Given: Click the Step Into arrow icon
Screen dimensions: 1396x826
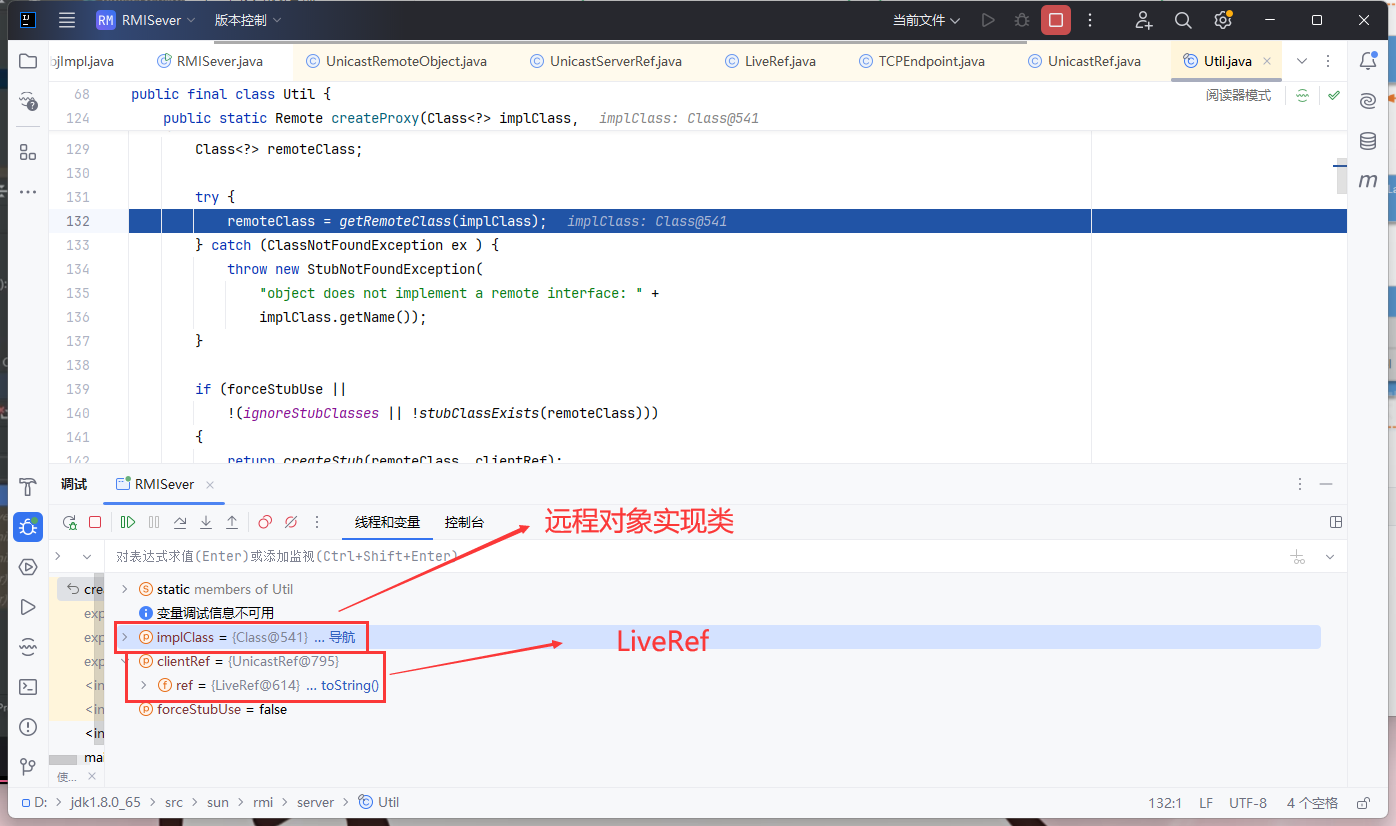Looking at the screenshot, I should [206, 522].
